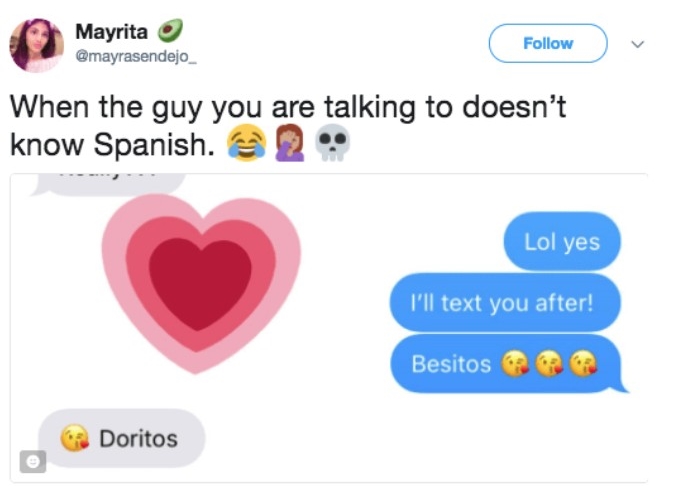
Task: Click the tweet text about Spanish
Action: click(288, 125)
